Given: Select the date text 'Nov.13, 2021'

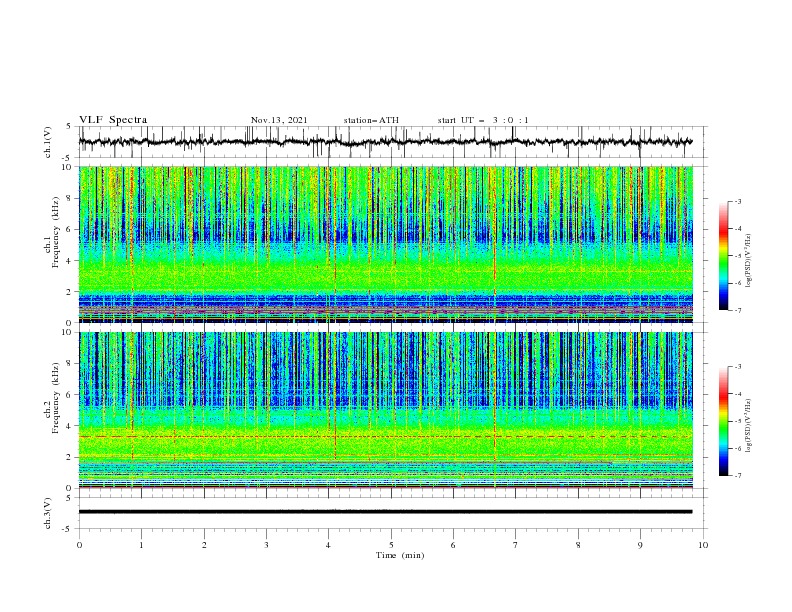Looking at the screenshot, I should pos(279,120).
